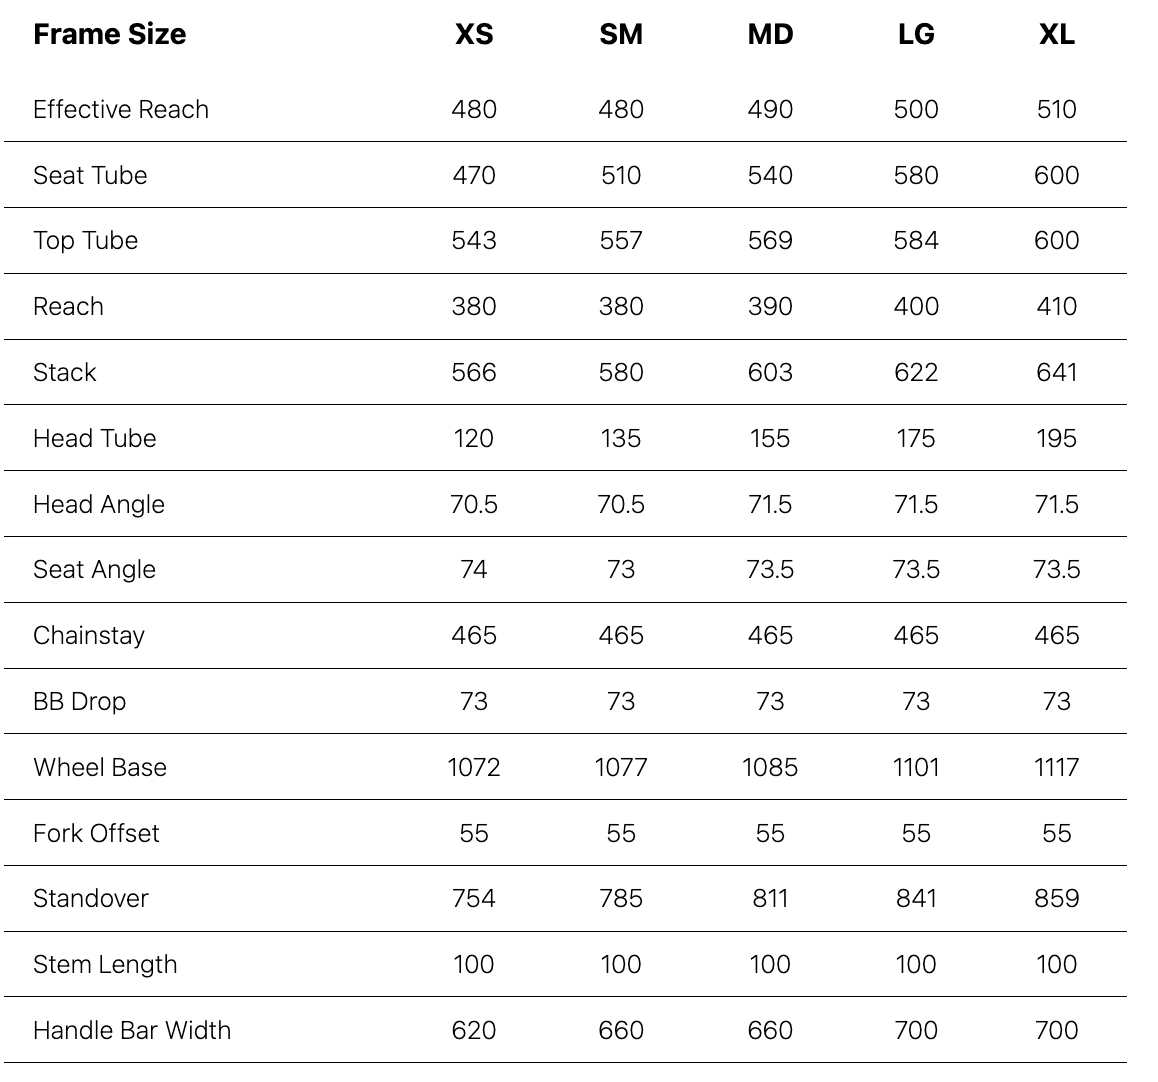This screenshot has height=1082, width=1158.
Task: Click the Seat Tube row label
Action: click(x=90, y=175)
